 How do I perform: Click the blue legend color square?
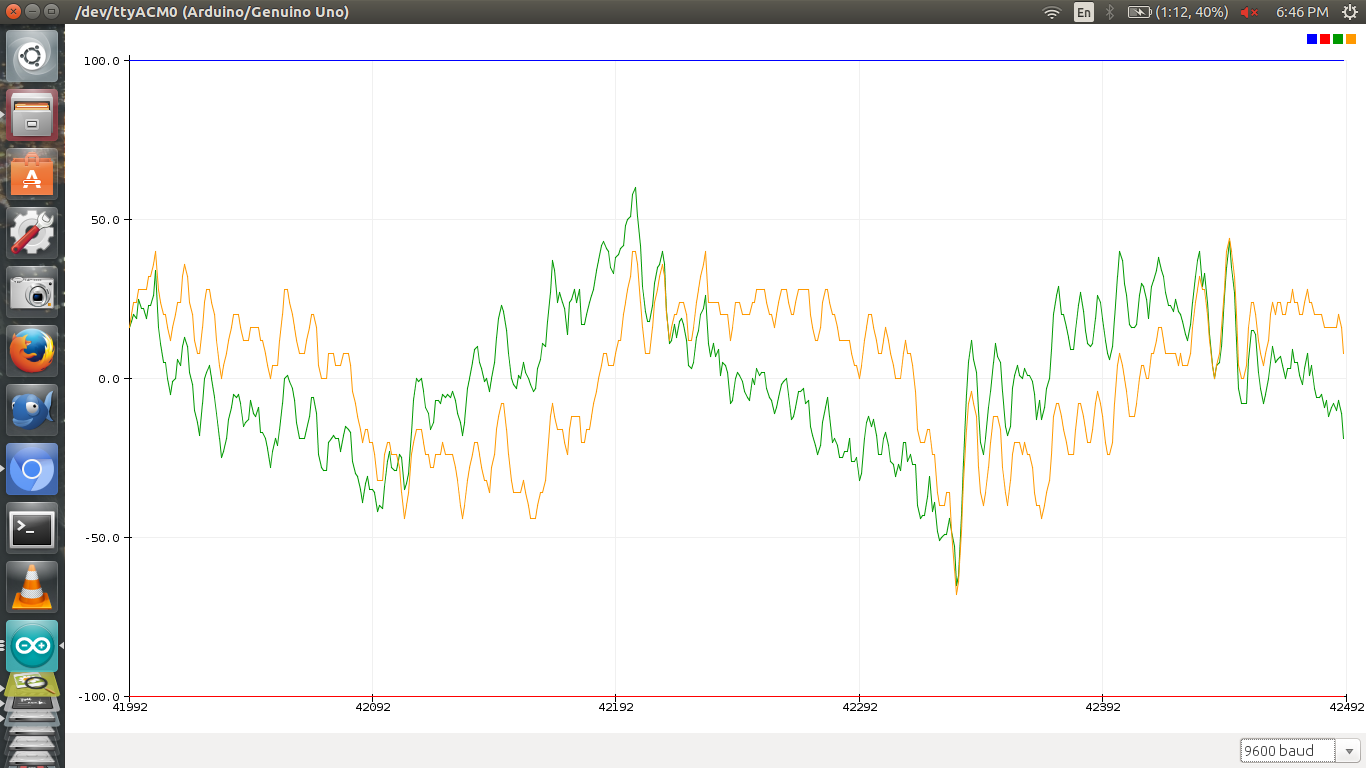[x=1312, y=39]
